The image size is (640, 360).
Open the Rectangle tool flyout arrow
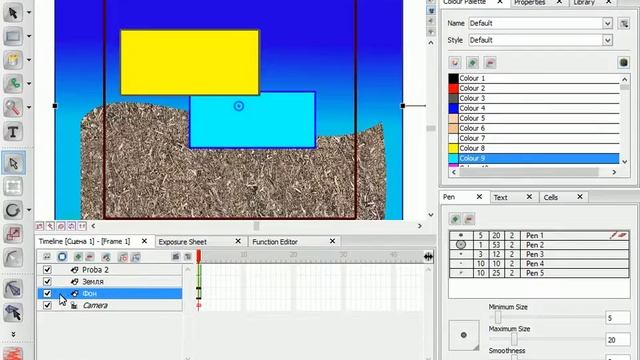click(x=29, y=36)
